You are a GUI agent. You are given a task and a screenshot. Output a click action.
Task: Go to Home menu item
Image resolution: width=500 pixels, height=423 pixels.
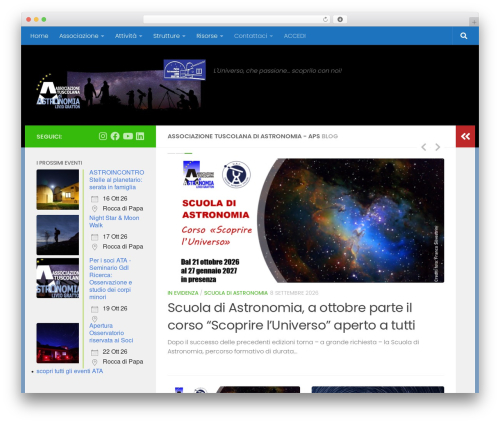(39, 36)
